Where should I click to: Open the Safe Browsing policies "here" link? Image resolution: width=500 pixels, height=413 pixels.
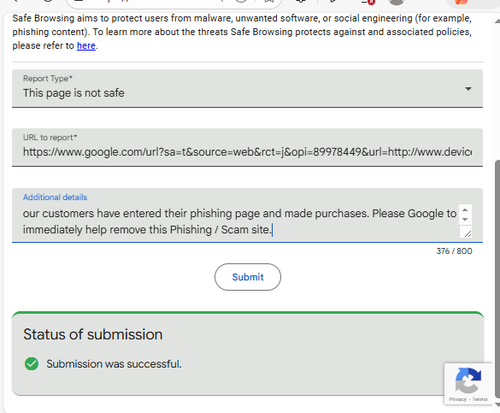click(86, 46)
